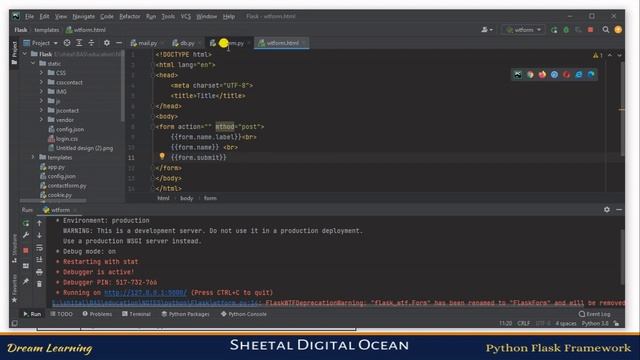The image size is (640, 360).
Task: Open the wtform run configuration dropdown
Action: pos(524,30)
